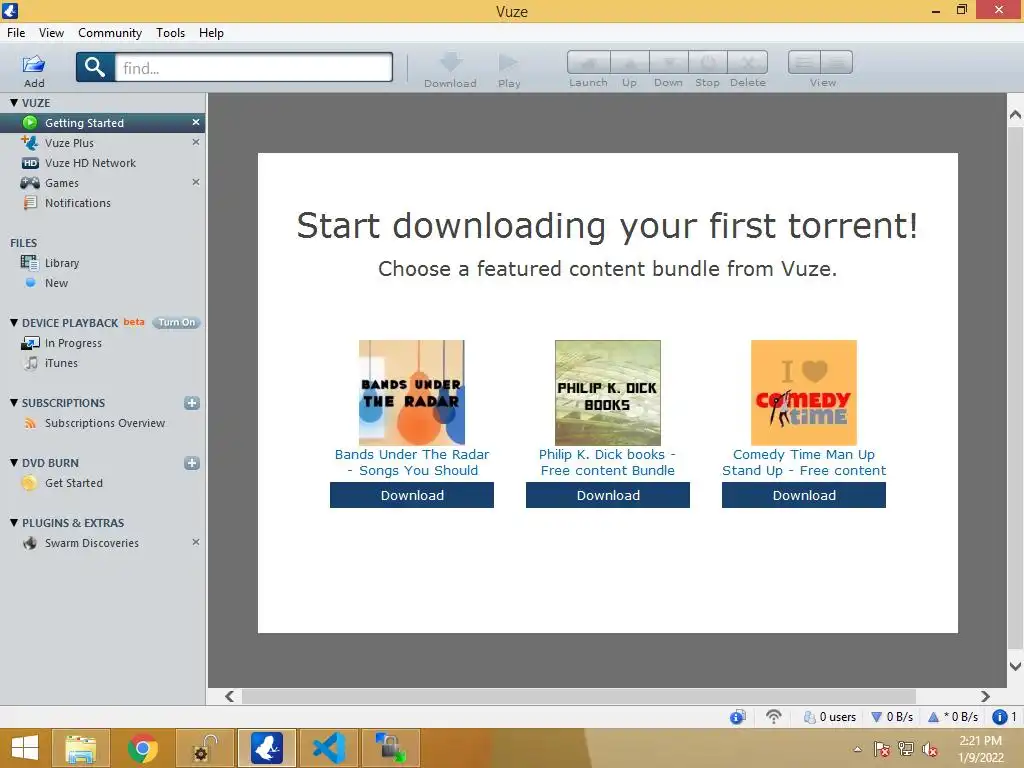This screenshot has height=768, width=1024.
Task: Select the right View mode button
Action: [837, 63]
